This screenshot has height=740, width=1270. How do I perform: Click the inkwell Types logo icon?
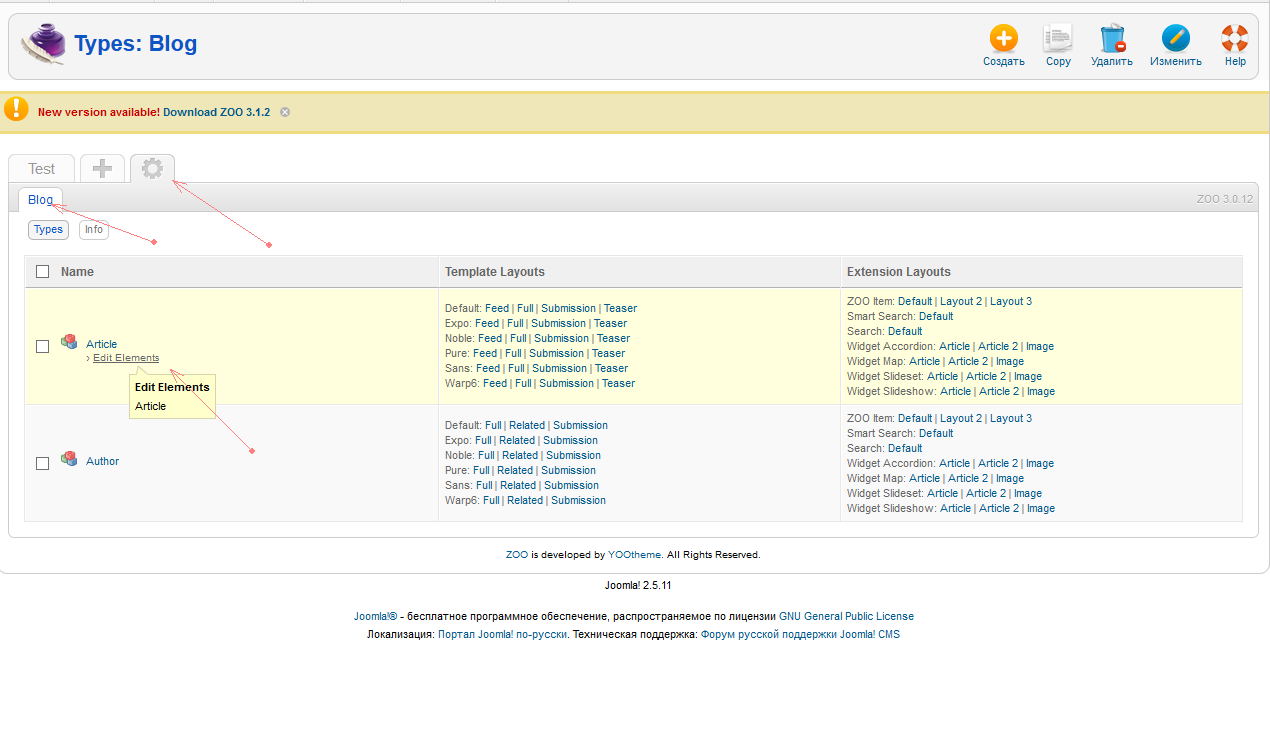coord(43,43)
